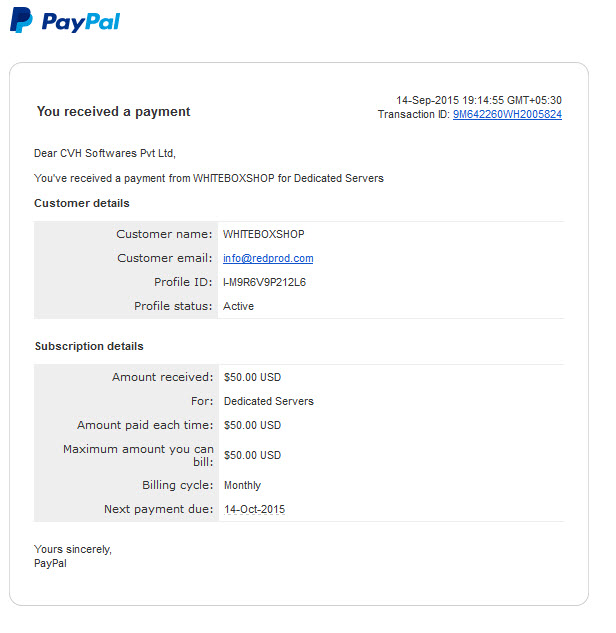Click the PayPal double-P logo icon
This screenshot has height=633, width=616.
click(x=21, y=20)
